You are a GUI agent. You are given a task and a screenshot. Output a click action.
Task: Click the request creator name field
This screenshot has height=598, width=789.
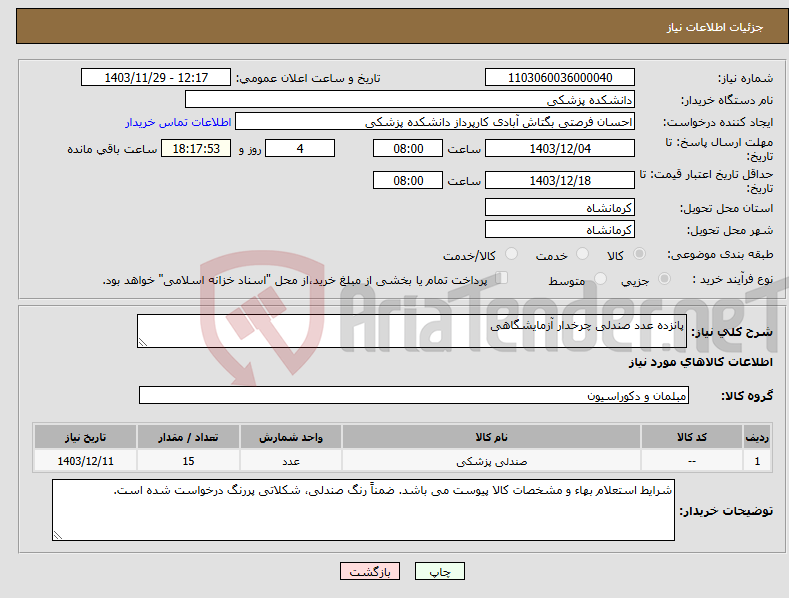(435, 121)
